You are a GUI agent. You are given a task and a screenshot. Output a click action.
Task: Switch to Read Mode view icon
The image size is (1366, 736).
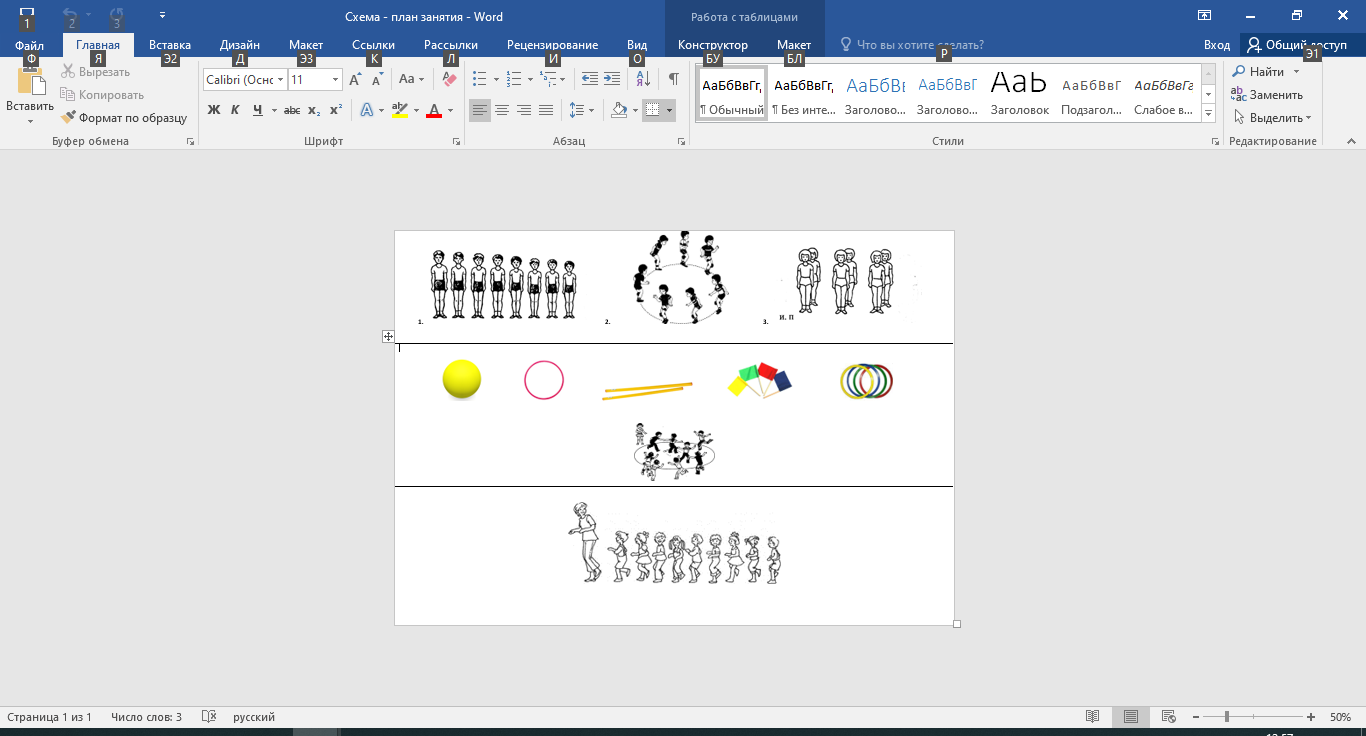[x=1093, y=717]
